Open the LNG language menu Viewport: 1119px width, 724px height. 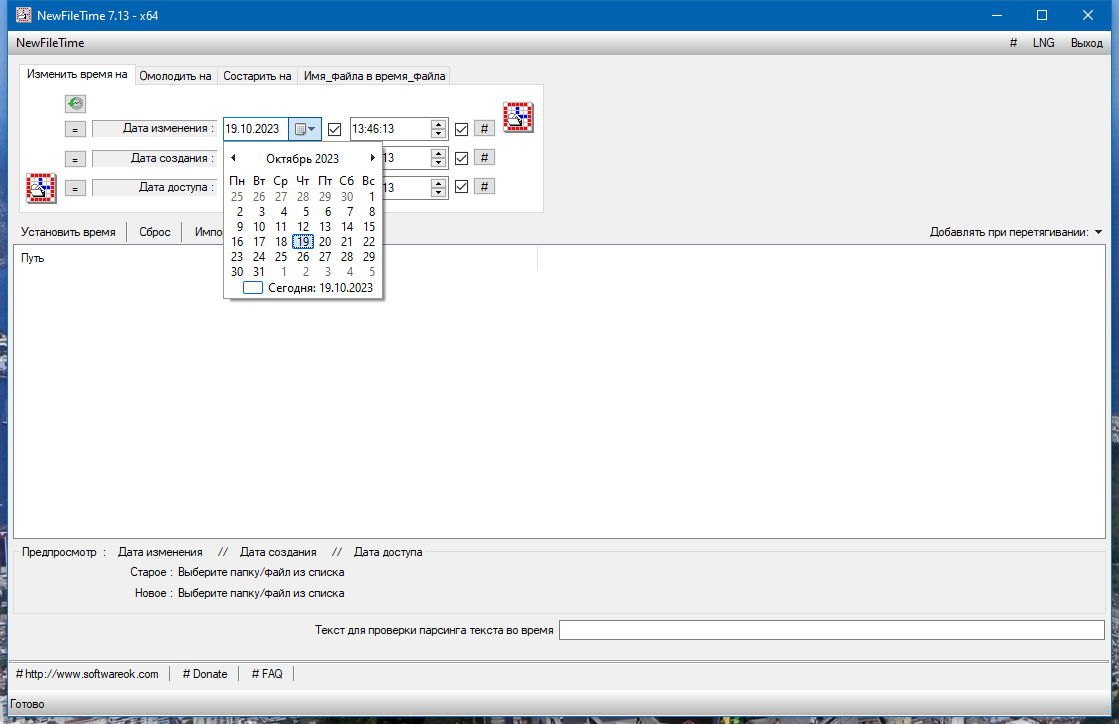[1043, 43]
